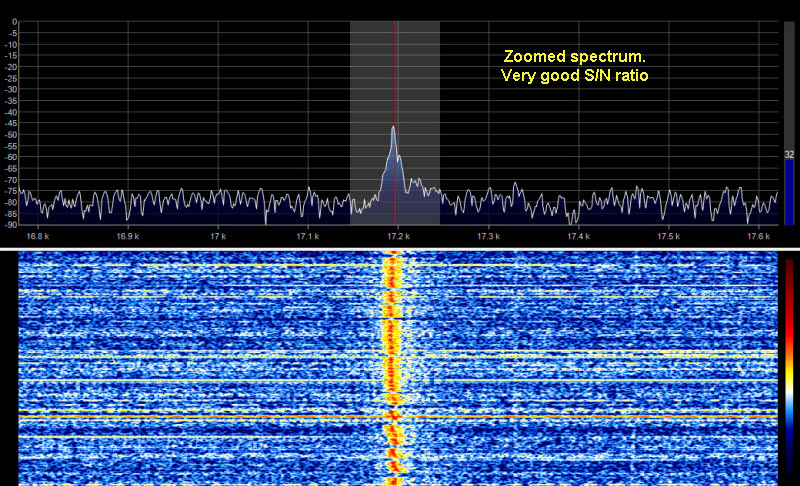
Task: Click the 17k frequency axis label
Action: pyautogui.click(x=218, y=236)
